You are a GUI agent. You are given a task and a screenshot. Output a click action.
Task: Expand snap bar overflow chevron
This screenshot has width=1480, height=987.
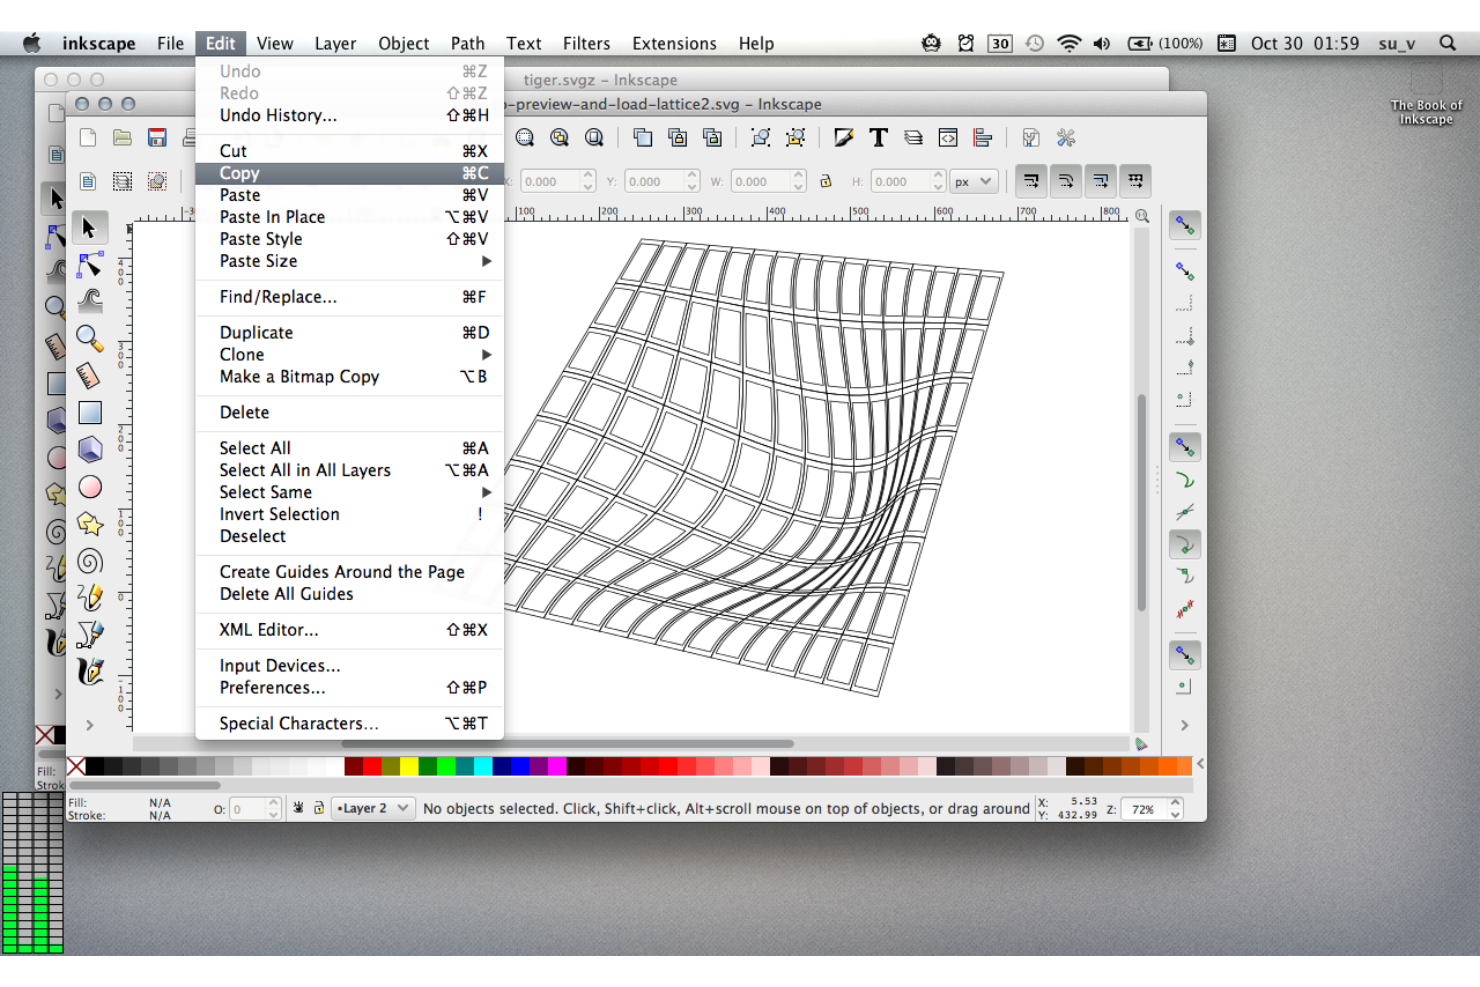(1185, 725)
